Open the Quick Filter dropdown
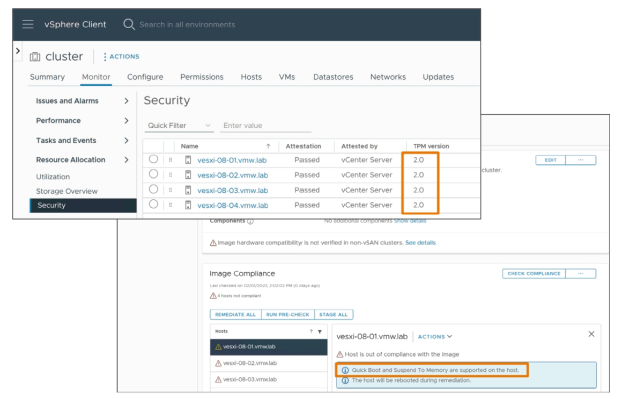Image resolution: width=621 pixels, height=399 pixels. coord(179,125)
